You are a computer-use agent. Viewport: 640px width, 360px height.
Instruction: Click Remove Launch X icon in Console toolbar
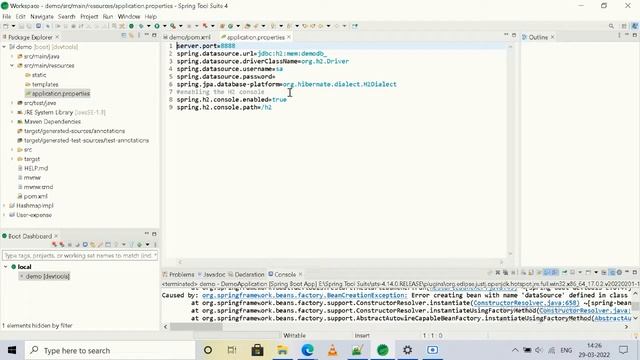coord(498,272)
